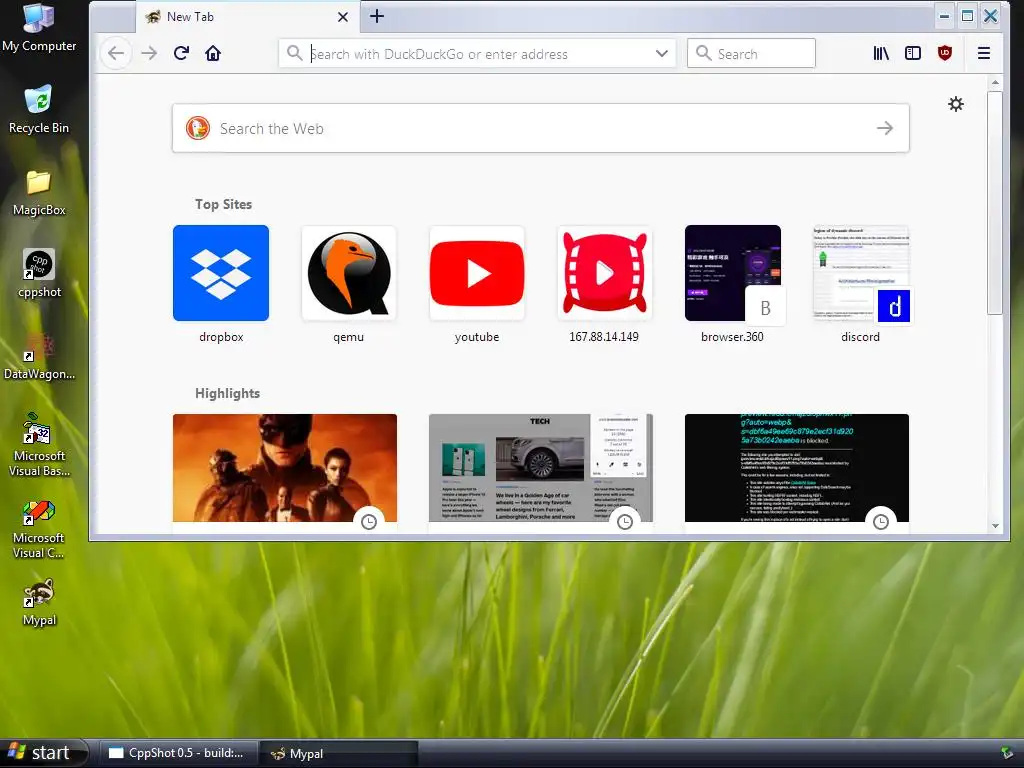
Task: Open a new tab with plus button
Action: click(x=377, y=16)
